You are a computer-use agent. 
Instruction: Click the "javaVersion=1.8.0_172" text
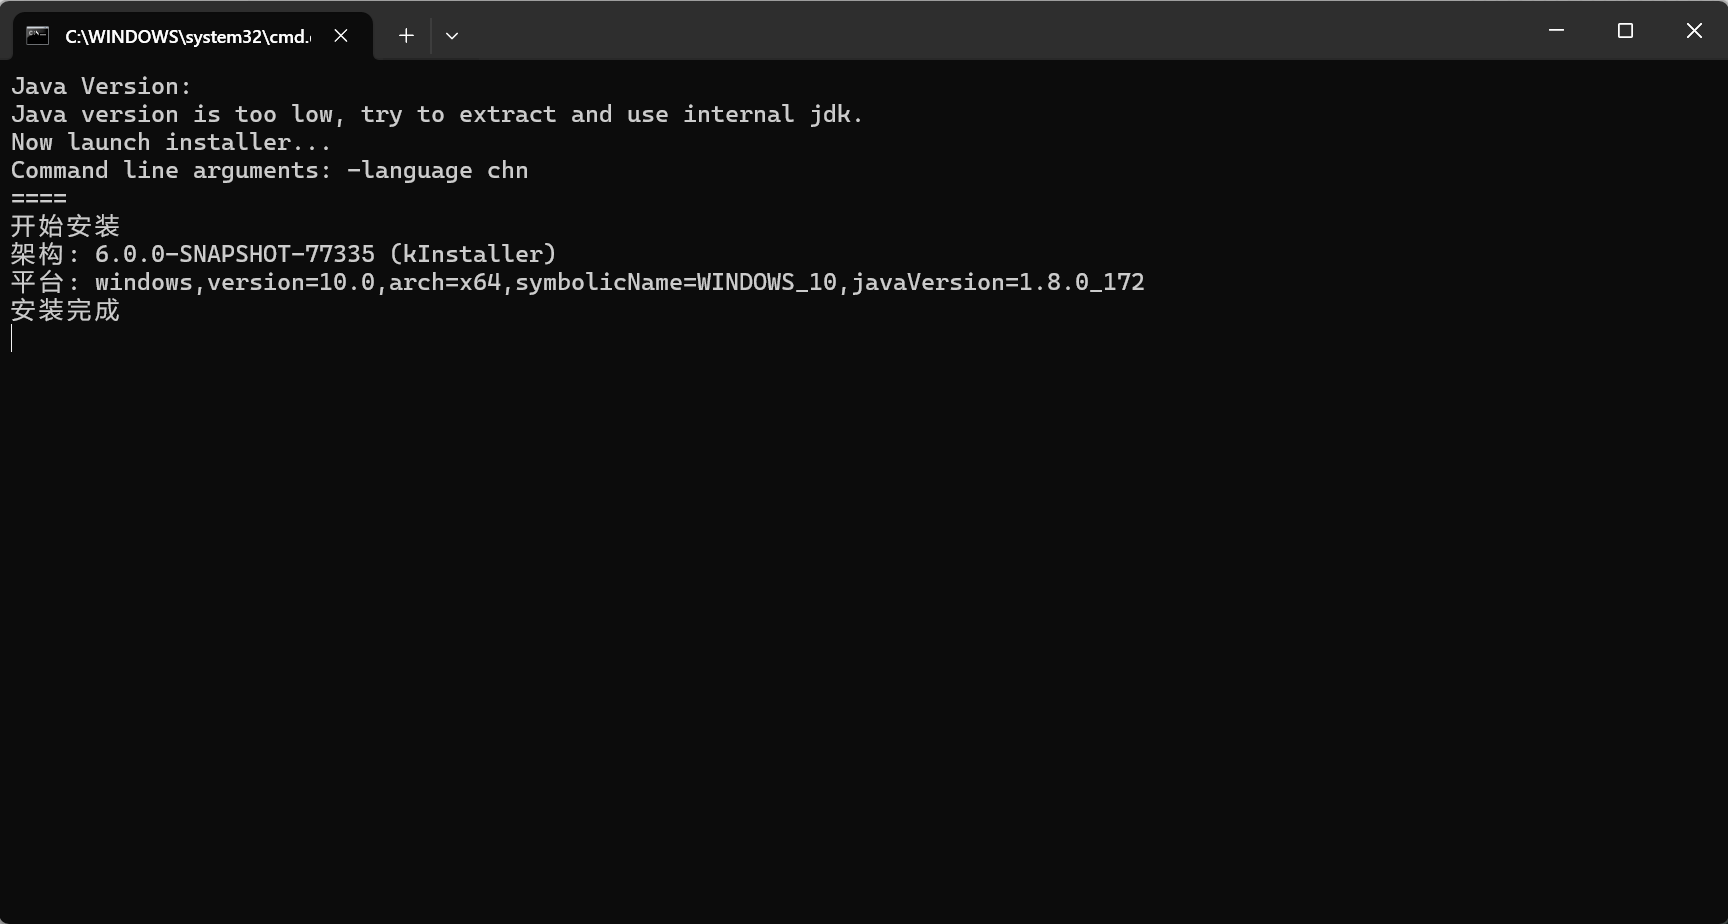pyautogui.click(x=997, y=282)
